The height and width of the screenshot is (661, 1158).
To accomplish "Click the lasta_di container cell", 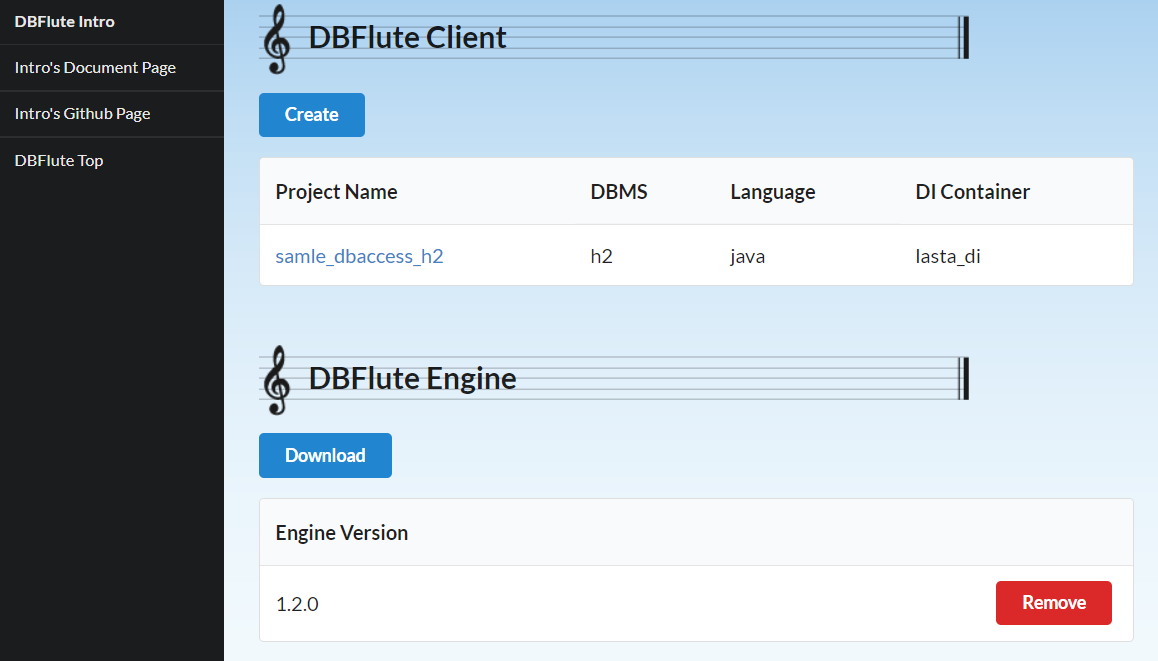I will [948, 256].
